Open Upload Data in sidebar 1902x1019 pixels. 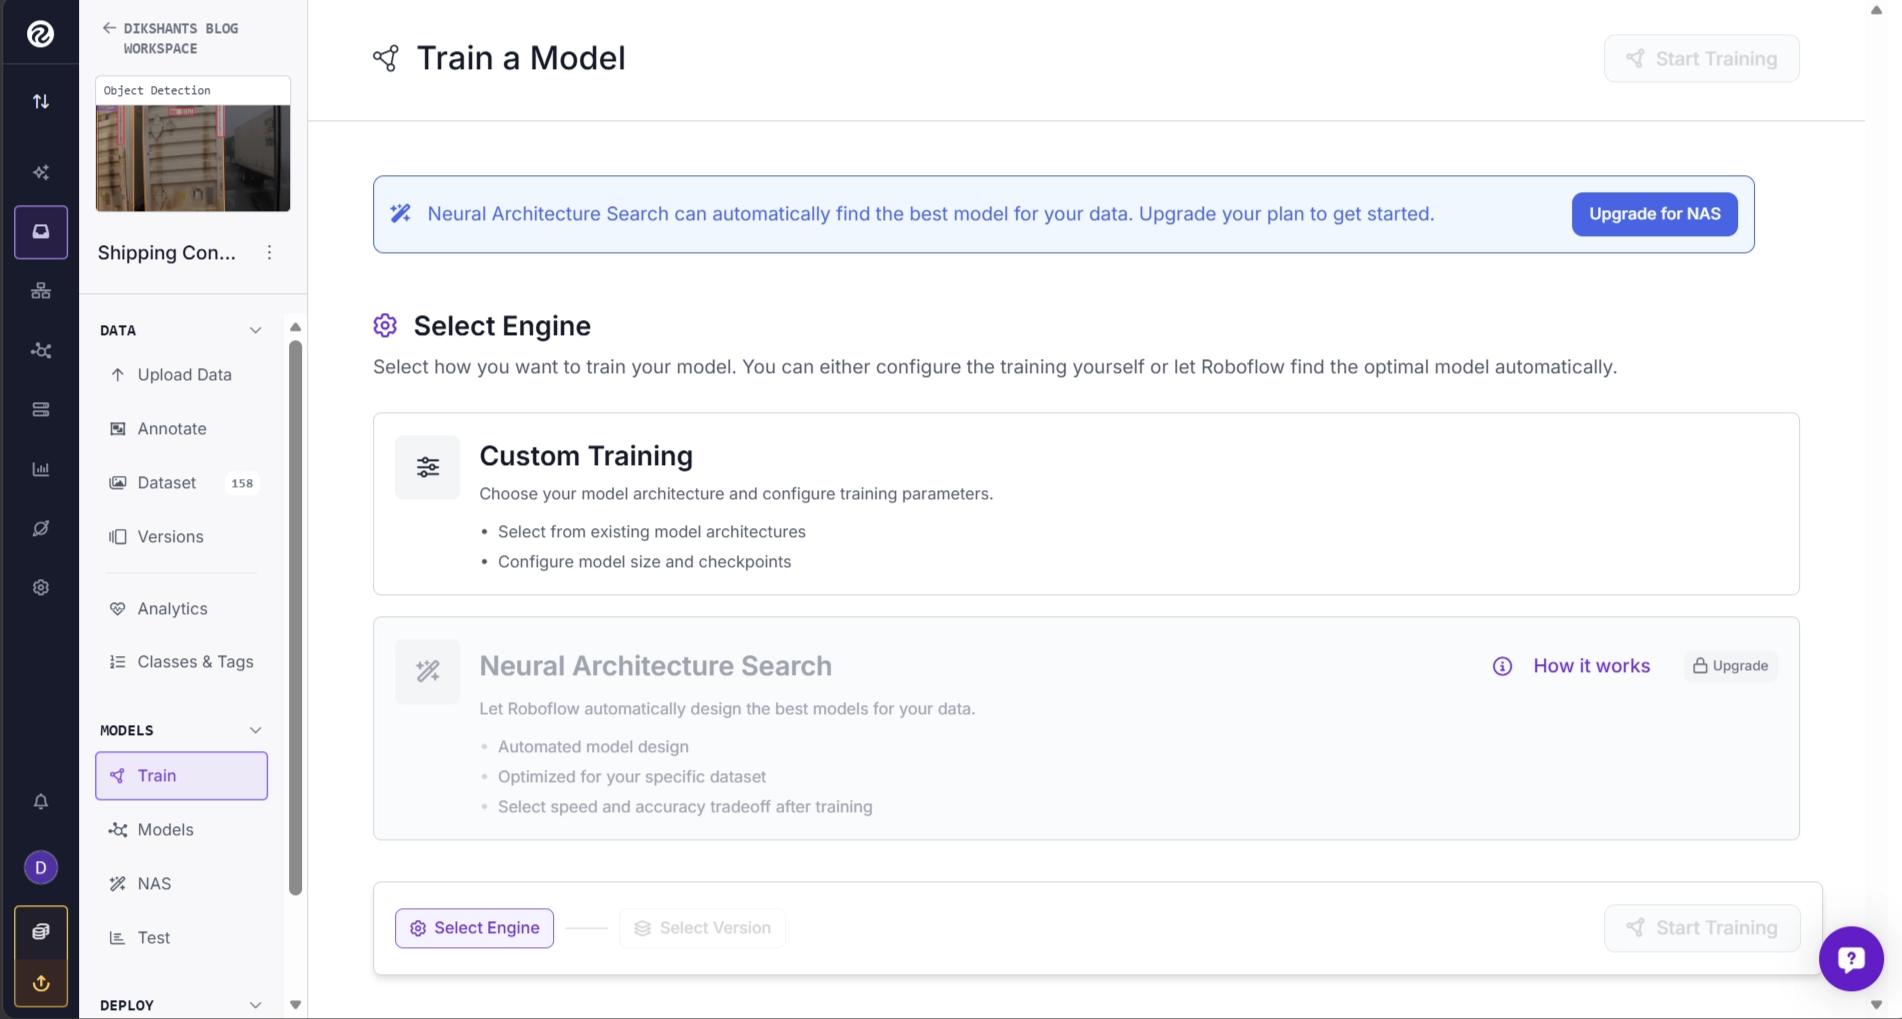(x=181, y=374)
